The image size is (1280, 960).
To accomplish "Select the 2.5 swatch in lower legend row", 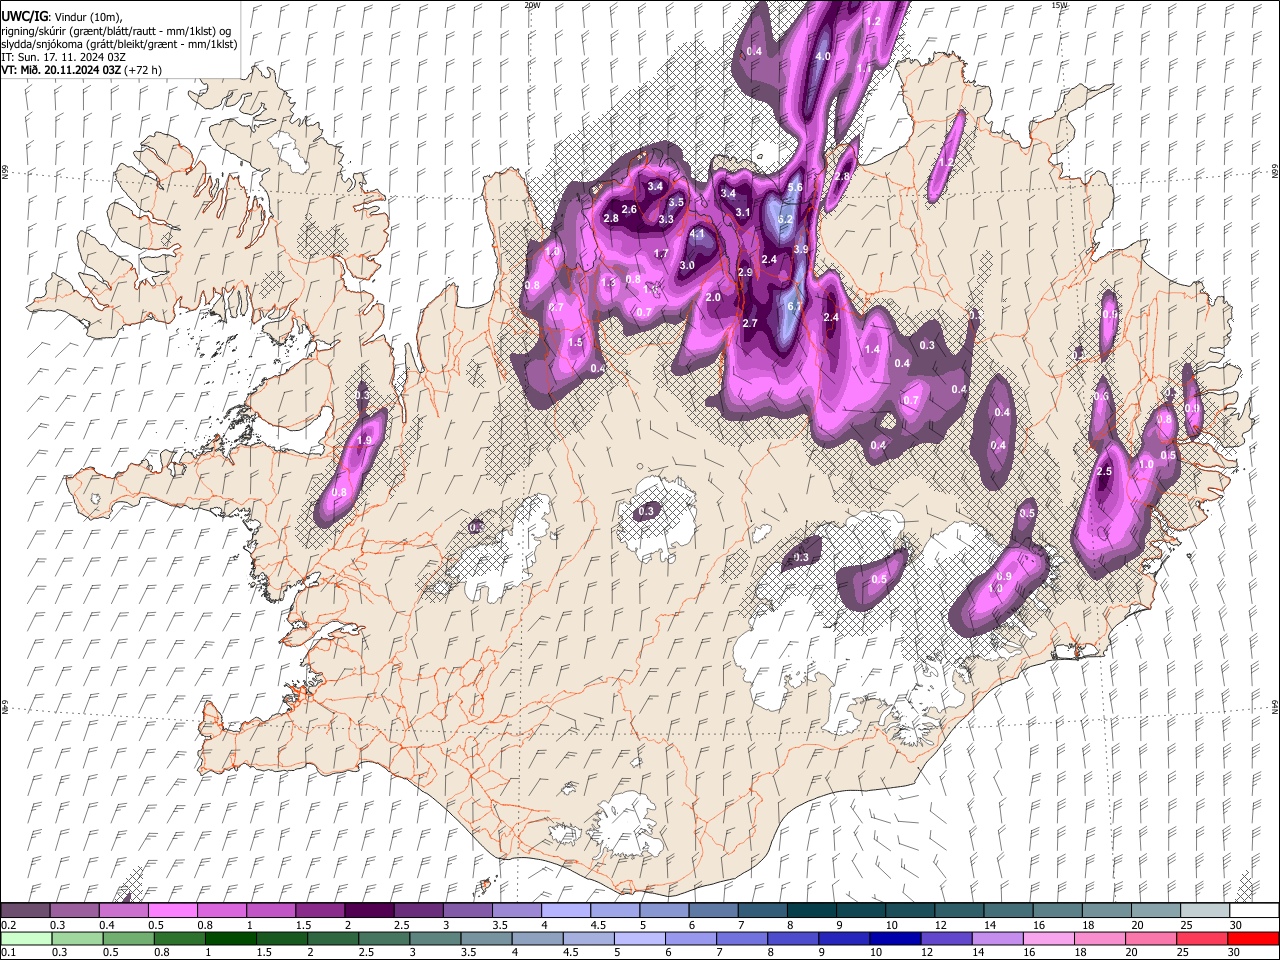I will tap(384, 938).
